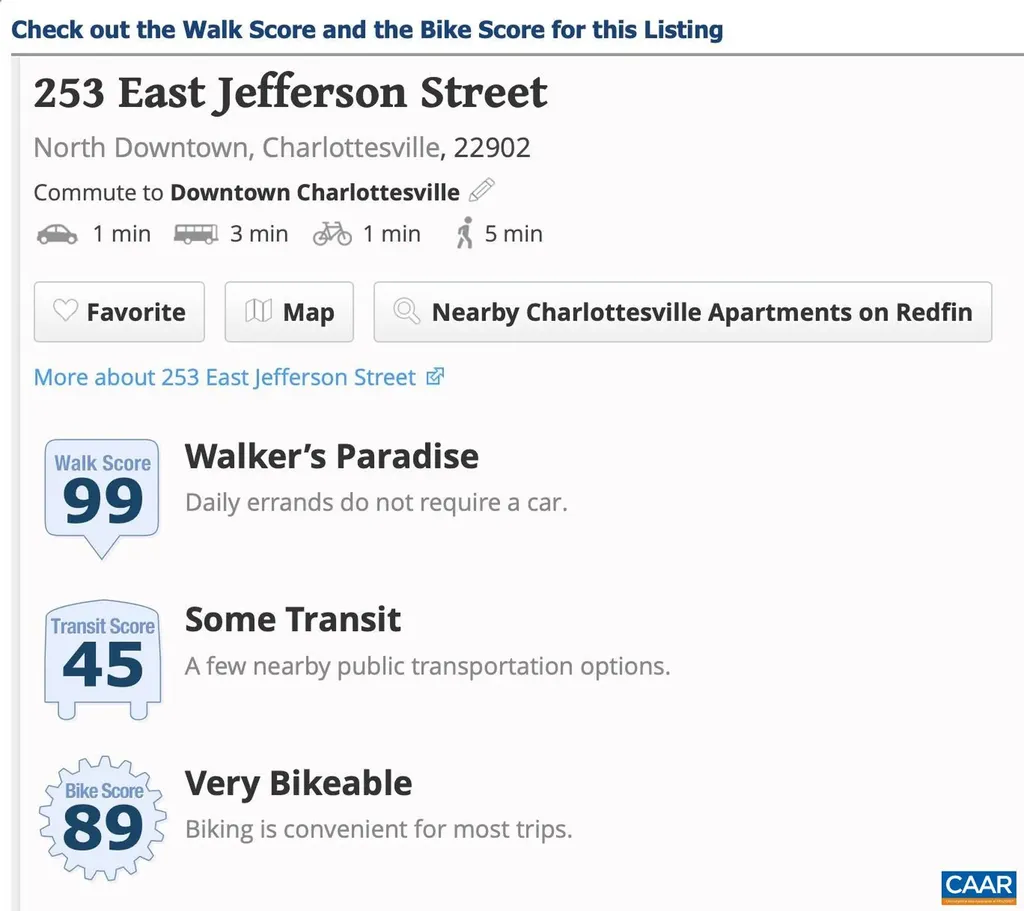Click the external link icon after street name
The height and width of the screenshot is (911, 1024).
(x=434, y=377)
